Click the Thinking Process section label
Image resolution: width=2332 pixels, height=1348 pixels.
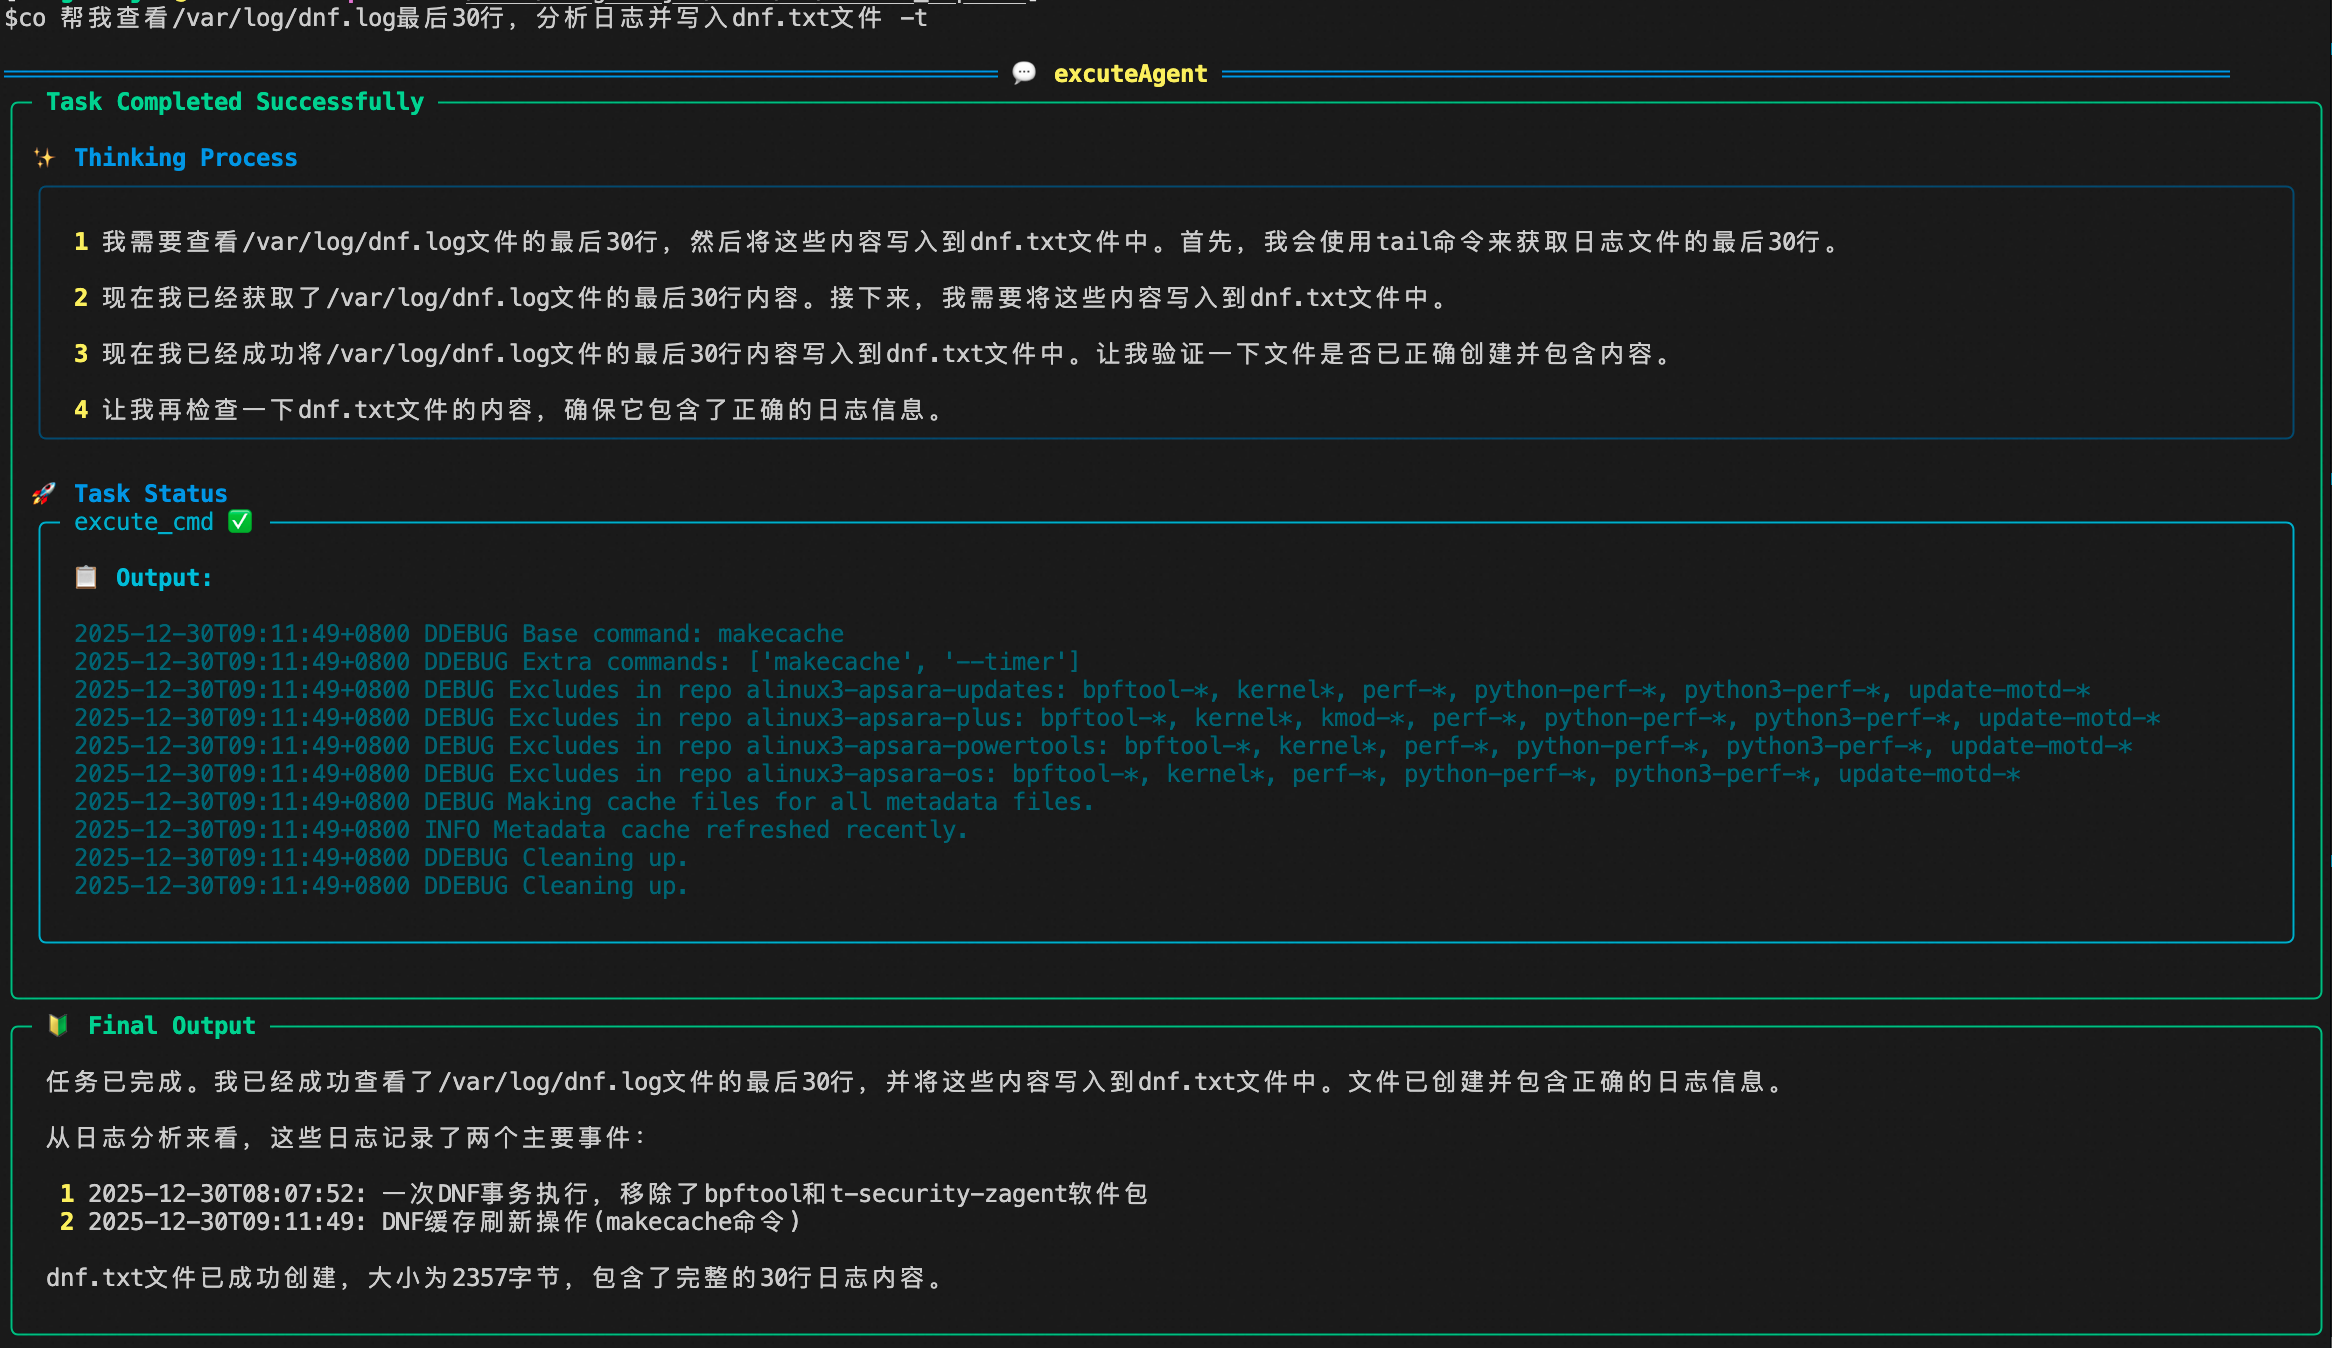click(x=185, y=158)
